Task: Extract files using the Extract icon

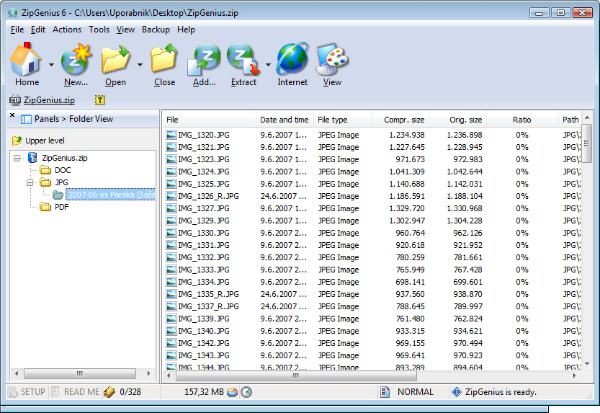Action: [243, 62]
